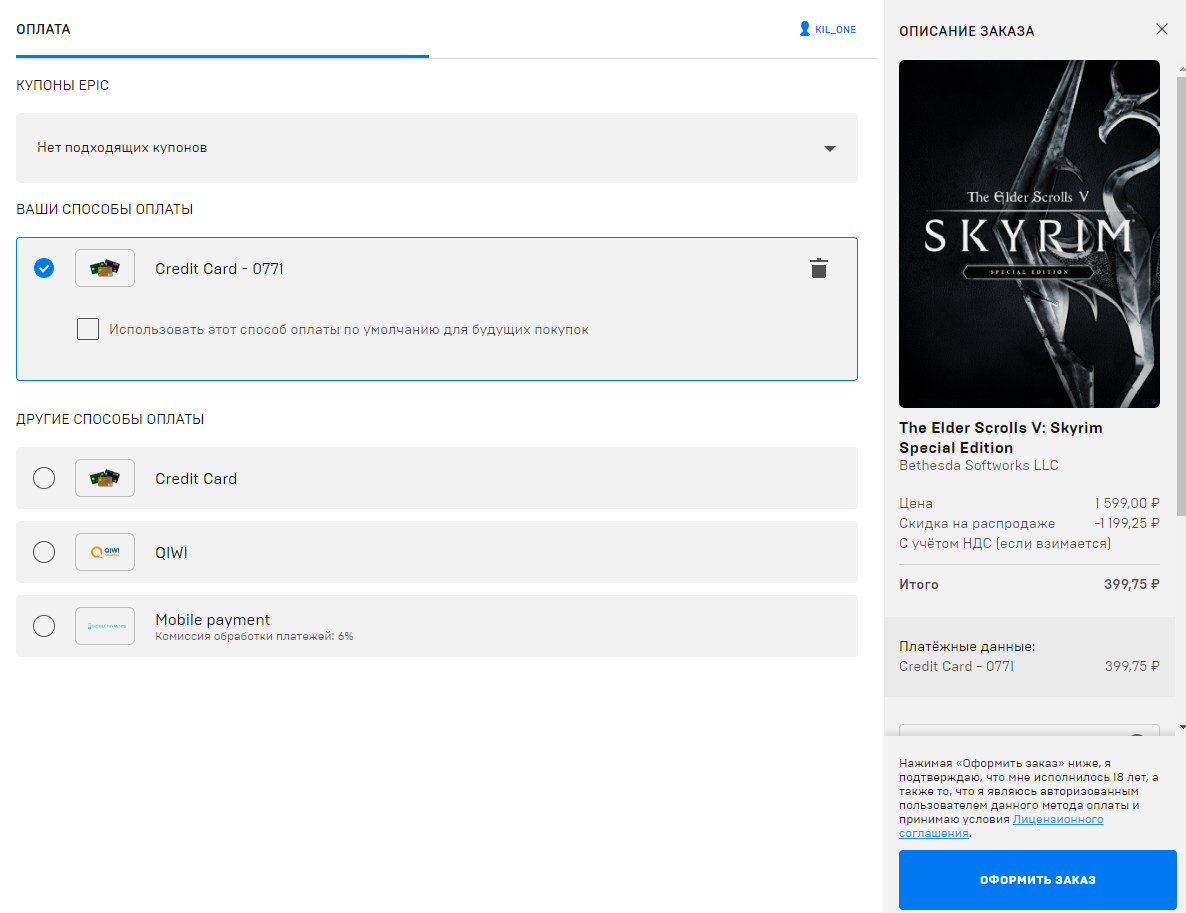
Task: Click the Mobile payment logo
Action: click(105, 626)
